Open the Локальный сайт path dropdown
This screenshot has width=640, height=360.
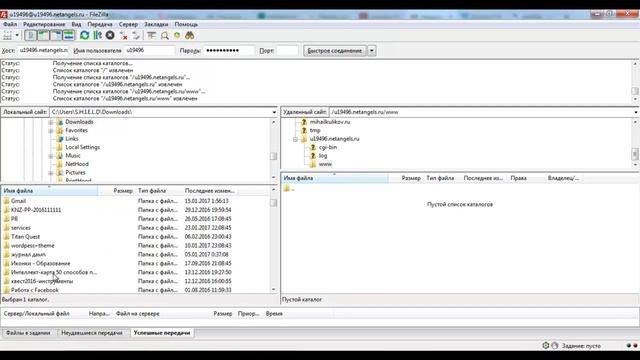pos(274,112)
